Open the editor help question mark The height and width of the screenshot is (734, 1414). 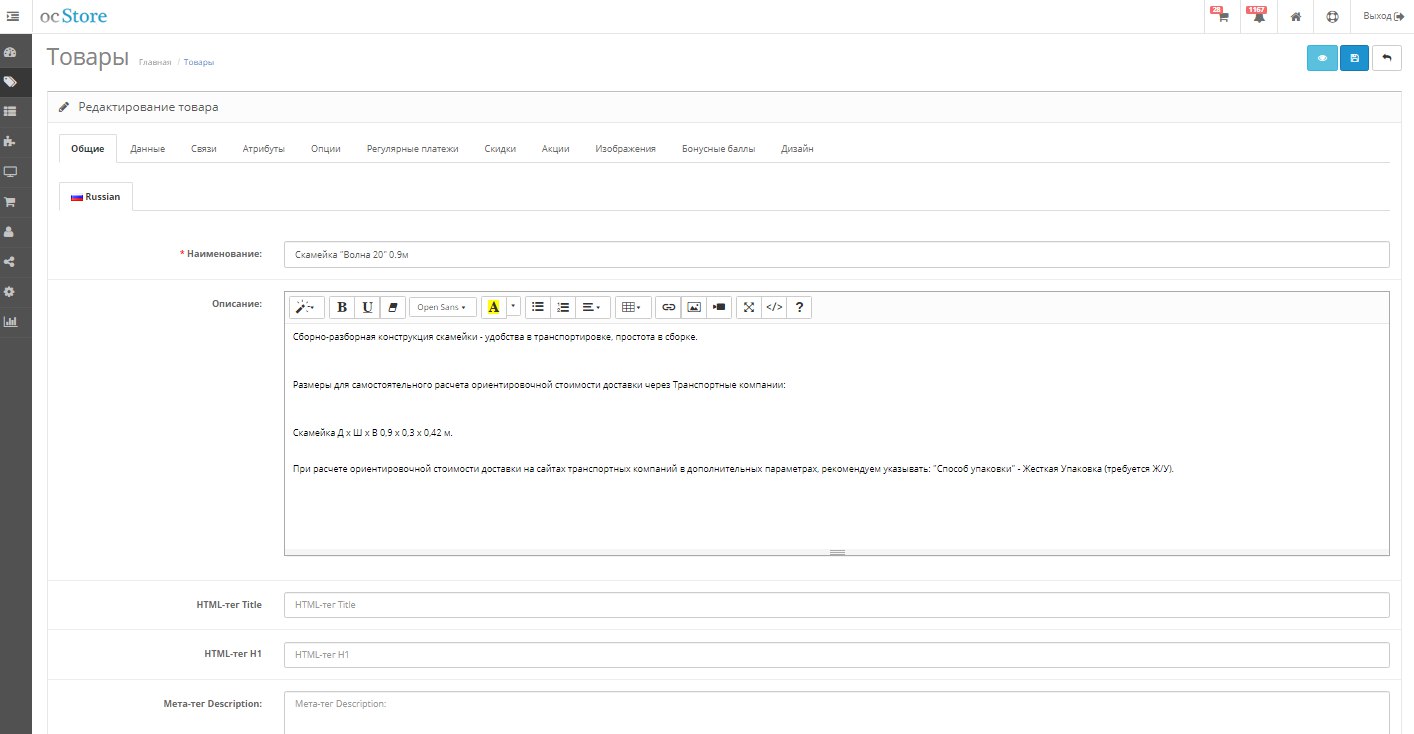(799, 307)
